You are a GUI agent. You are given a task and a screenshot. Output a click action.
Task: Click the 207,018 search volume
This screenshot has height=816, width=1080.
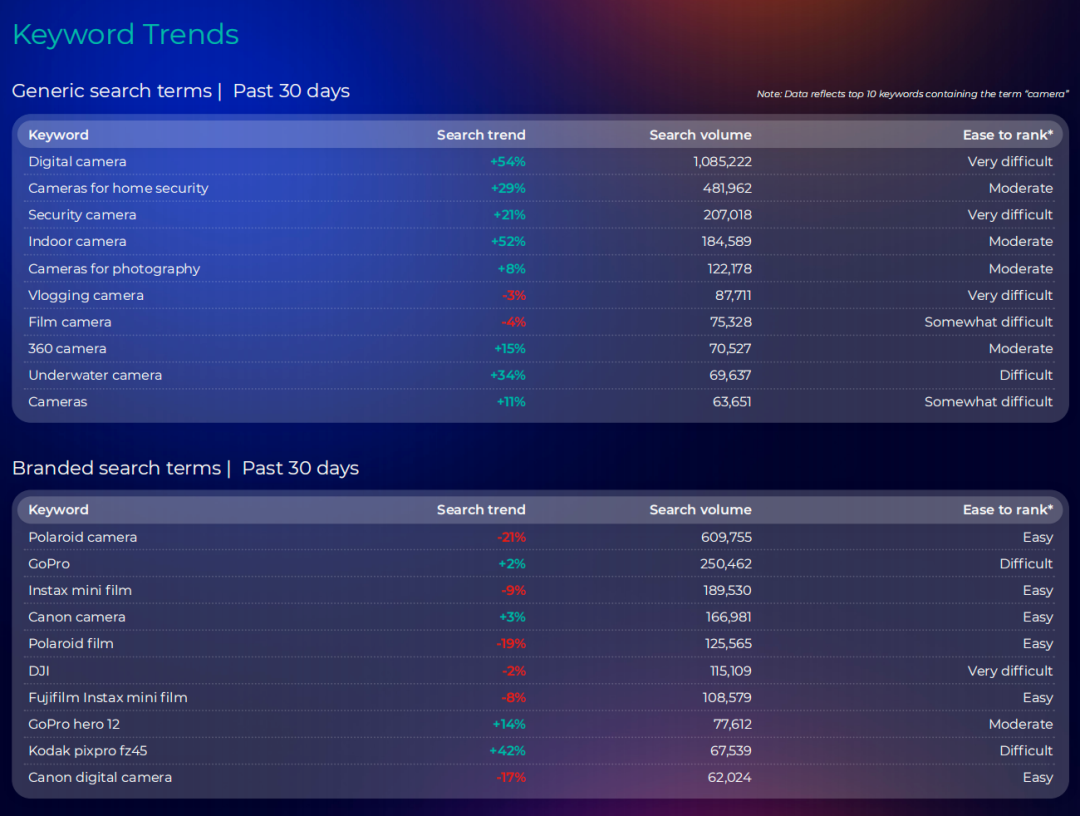(x=727, y=215)
